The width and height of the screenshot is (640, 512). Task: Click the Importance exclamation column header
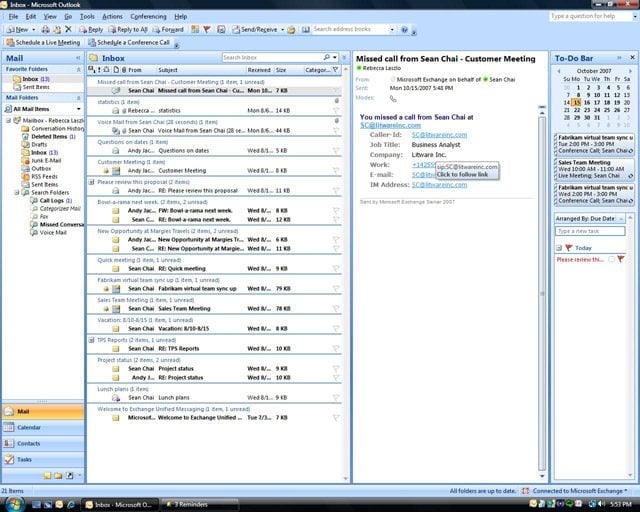pos(99,70)
